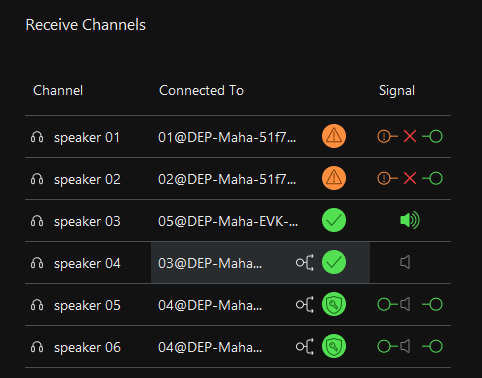
Task: Click the green checkmark status for speaker 03
Action: (334, 220)
